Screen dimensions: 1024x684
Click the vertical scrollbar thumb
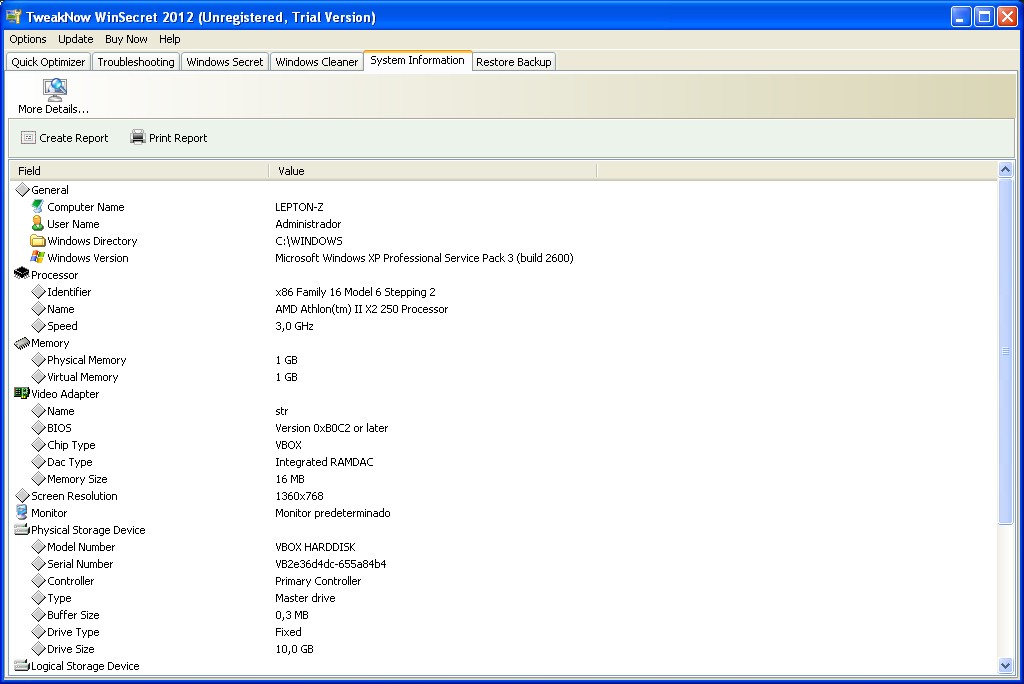(x=1006, y=351)
